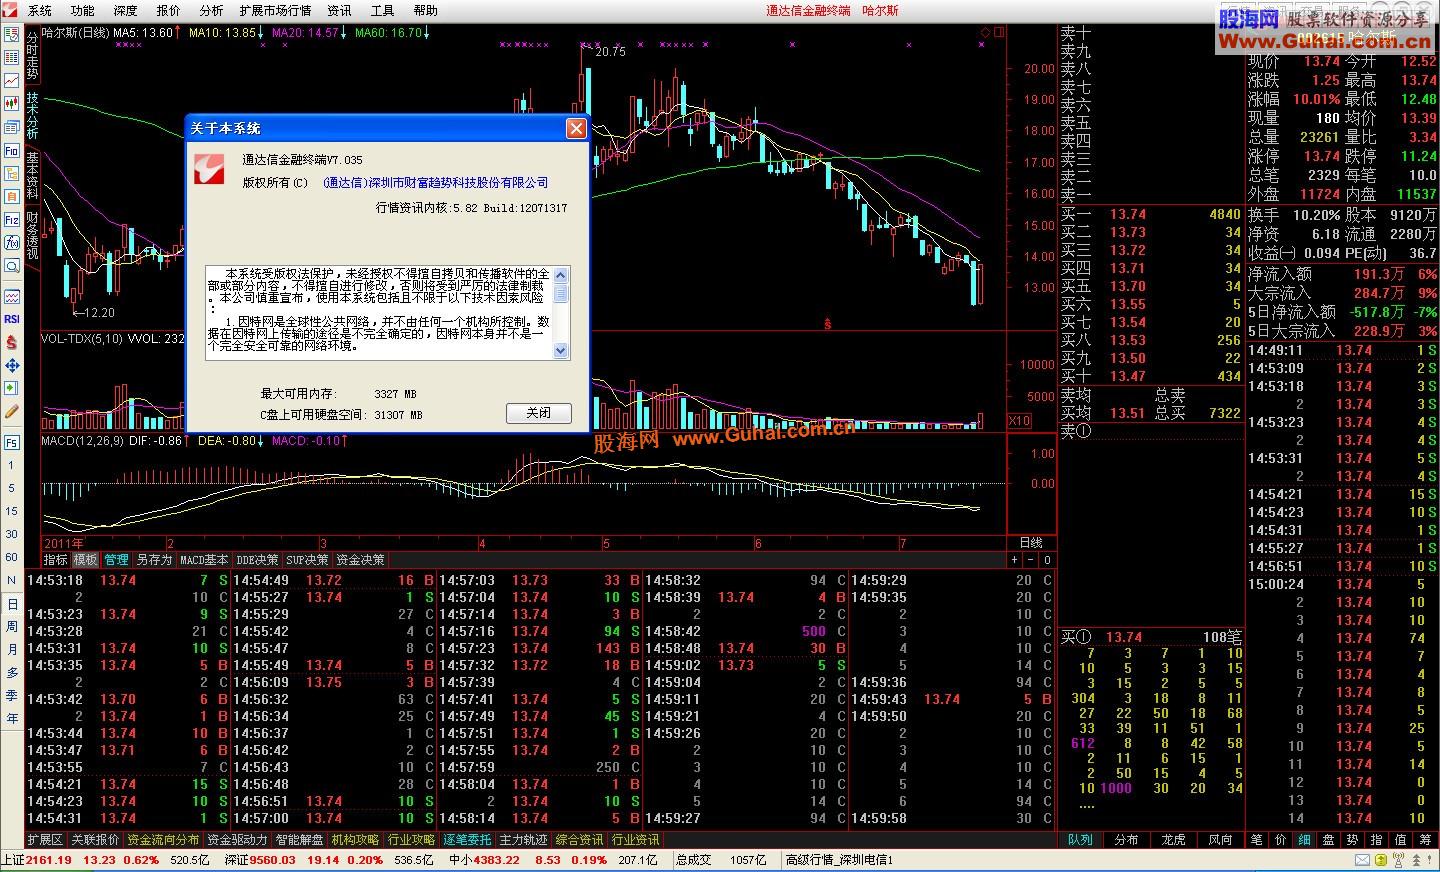This screenshot has width=1440, height=872.
Task: Open the 分析 menu
Action: (x=211, y=10)
